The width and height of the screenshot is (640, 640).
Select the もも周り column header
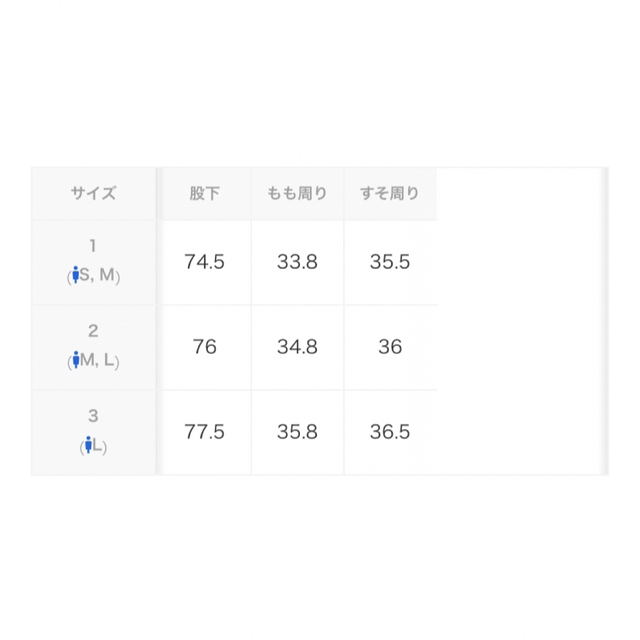click(298, 193)
